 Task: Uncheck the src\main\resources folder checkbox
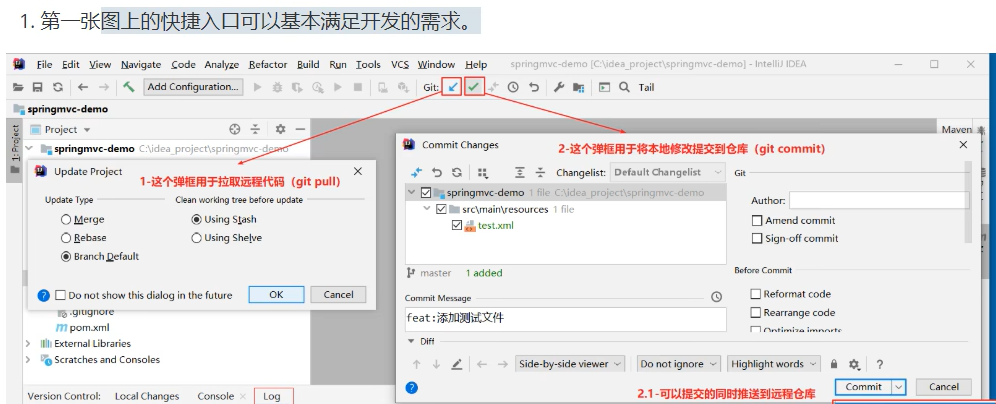click(x=441, y=209)
